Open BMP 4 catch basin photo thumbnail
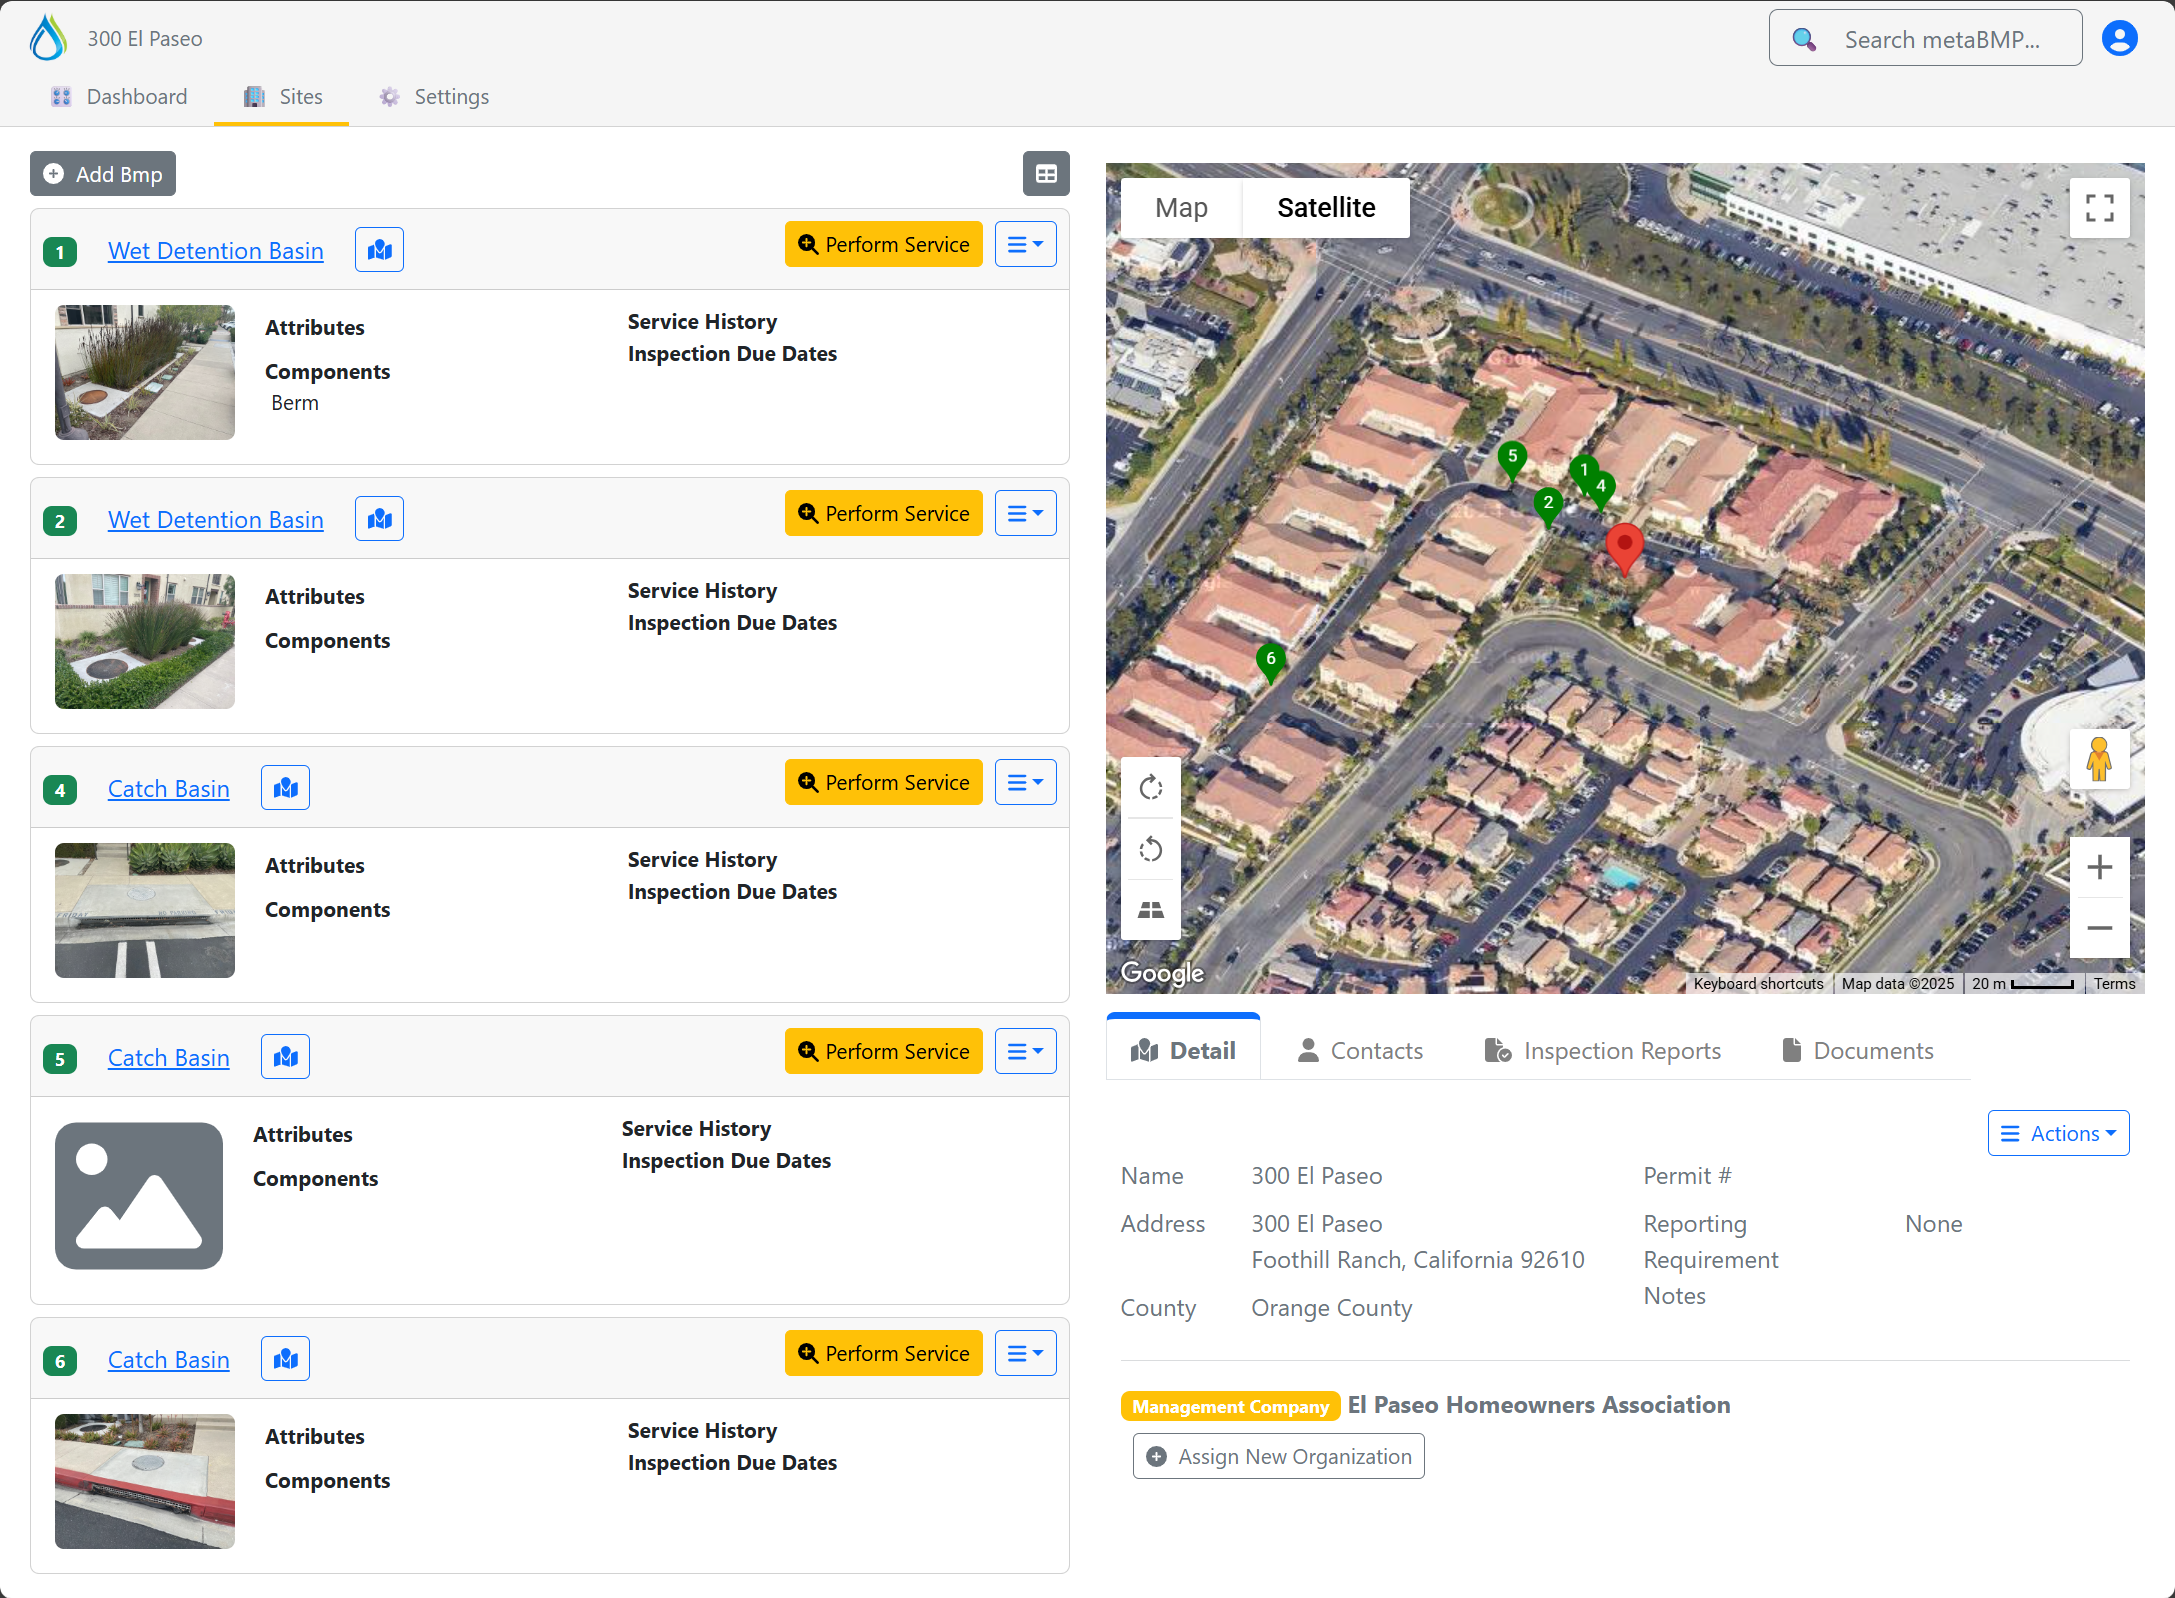This screenshot has width=2175, height=1598. click(145, 911)
